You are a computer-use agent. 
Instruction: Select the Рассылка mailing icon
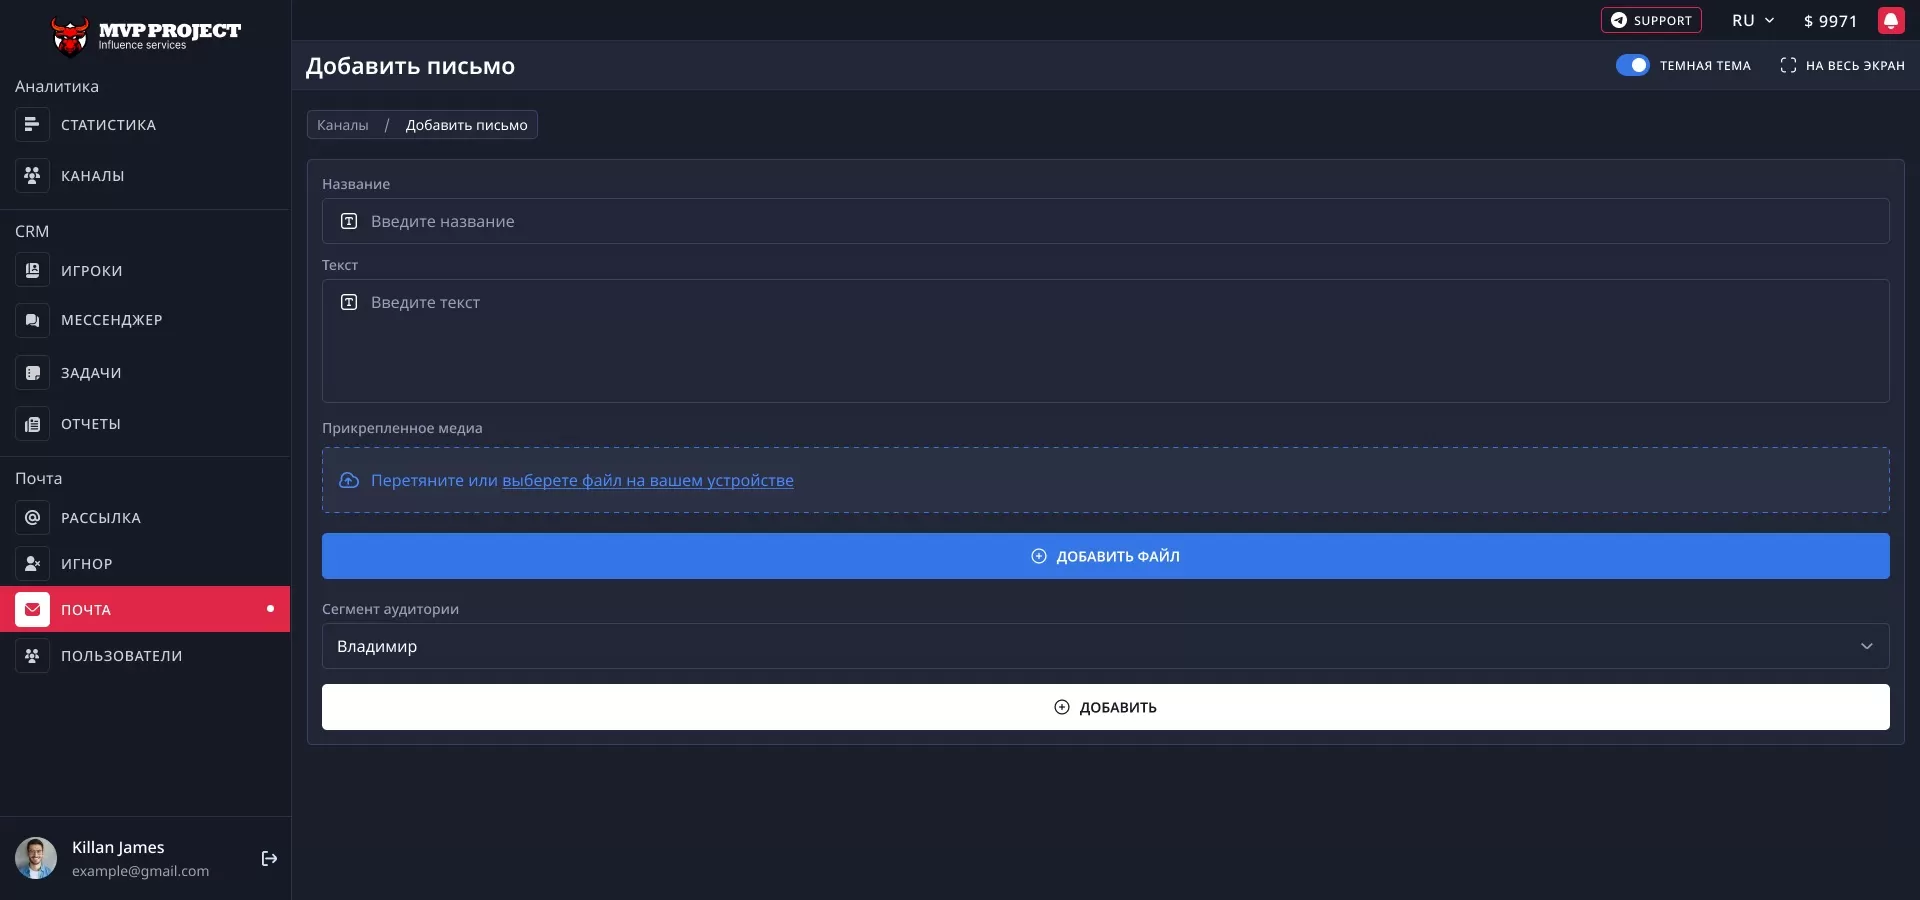(32, 518)
